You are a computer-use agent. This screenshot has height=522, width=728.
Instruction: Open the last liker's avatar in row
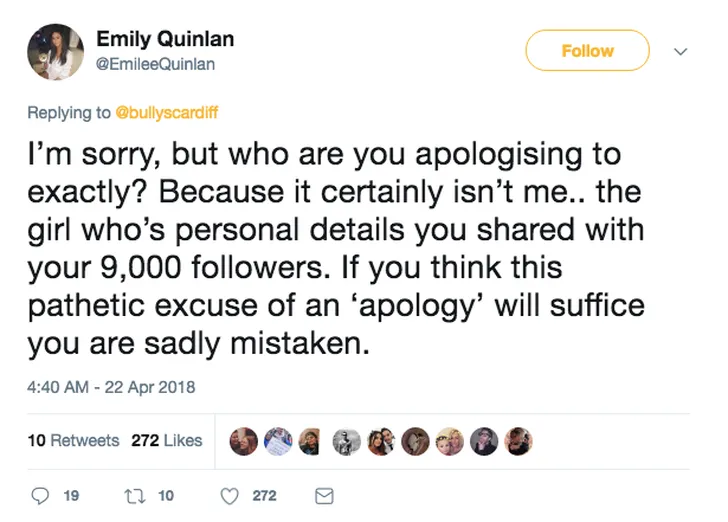click(x=518, y=441)
